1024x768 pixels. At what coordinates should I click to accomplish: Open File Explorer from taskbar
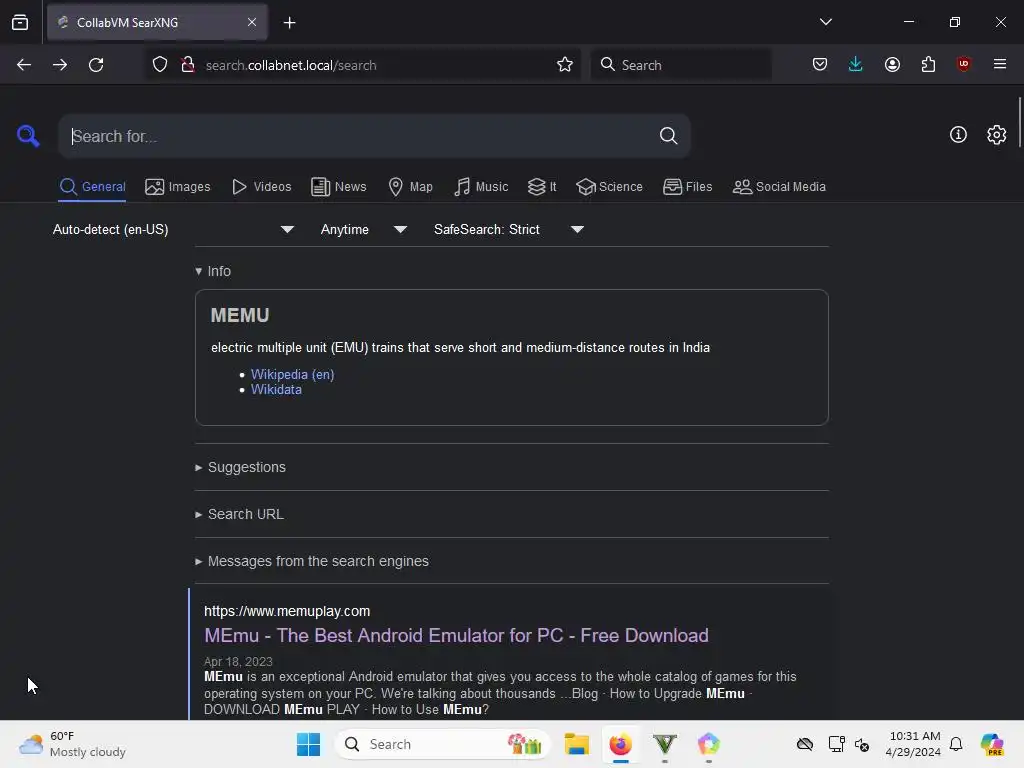577,744
